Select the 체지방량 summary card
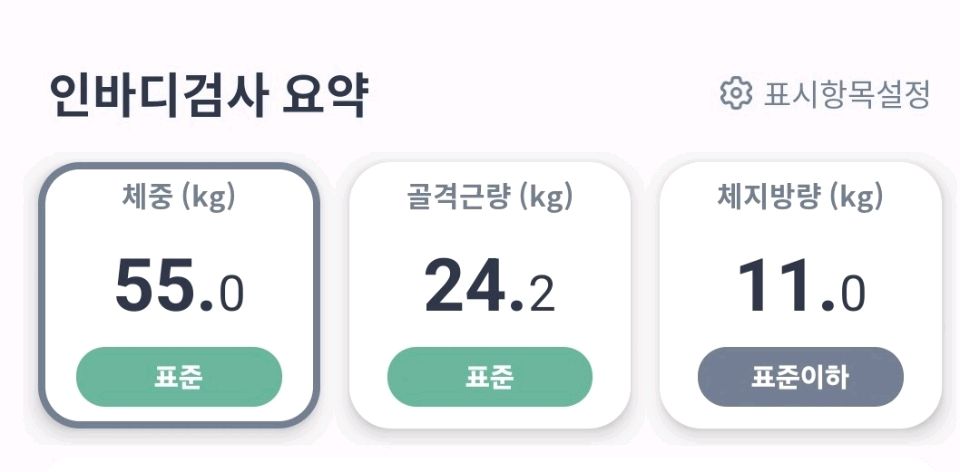 coord(800,295)
